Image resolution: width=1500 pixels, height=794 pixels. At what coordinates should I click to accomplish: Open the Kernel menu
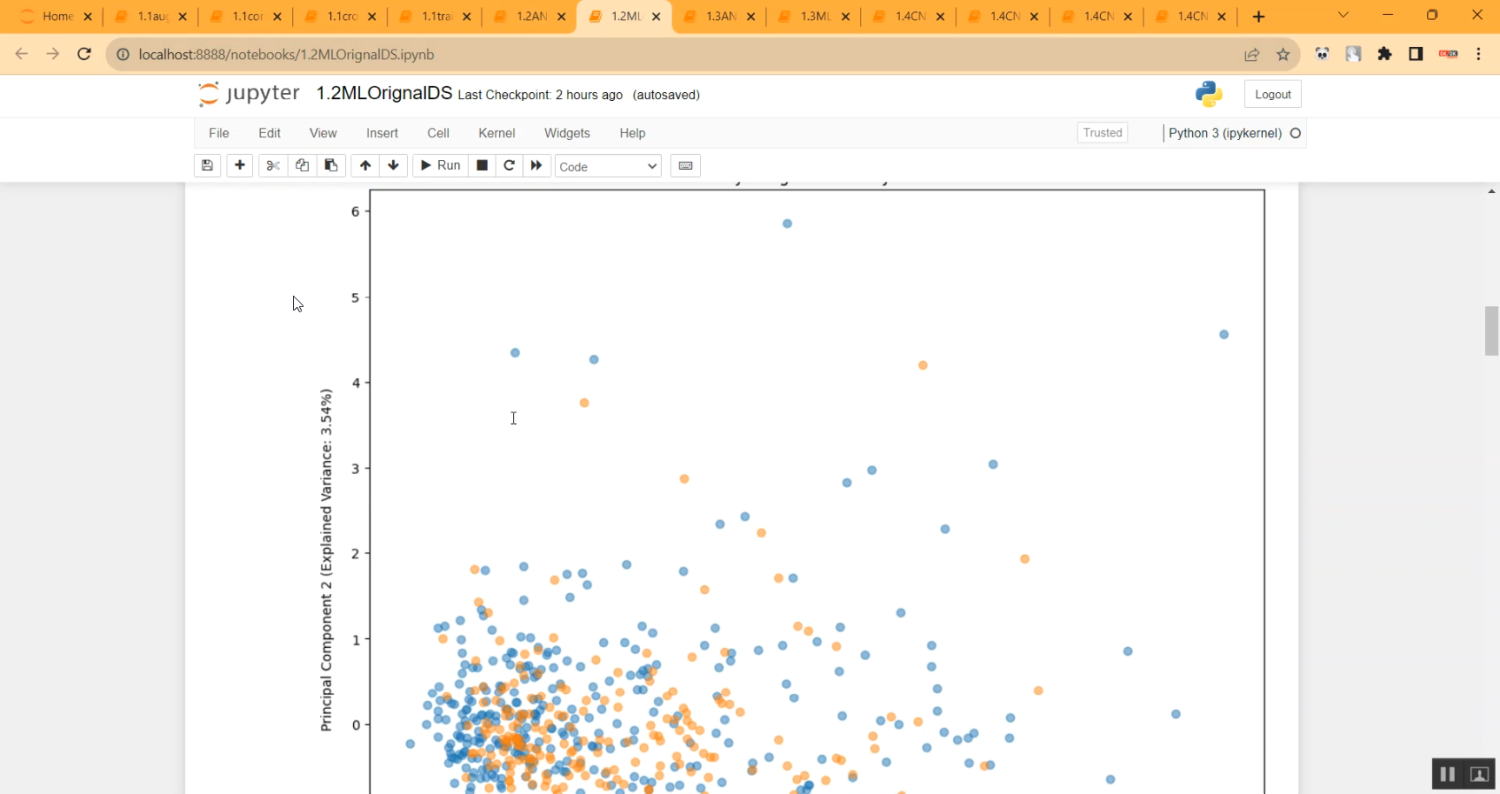(496, 133)
